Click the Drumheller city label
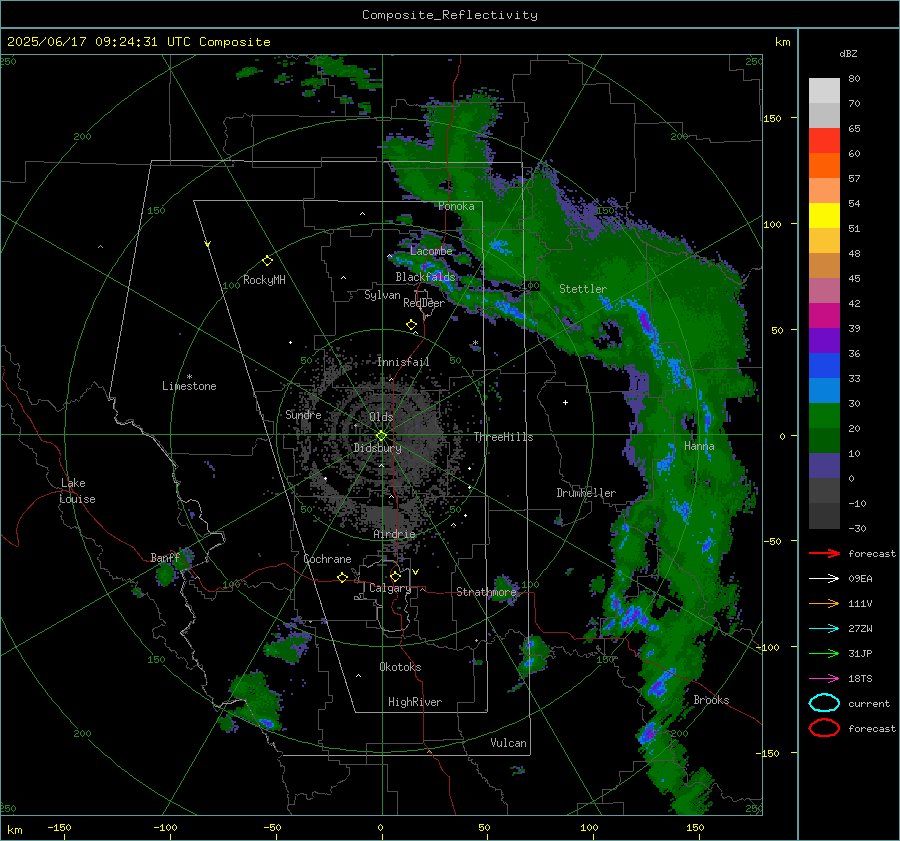Image resolution: width=900 pixels, height=841 pixels. 586,493
